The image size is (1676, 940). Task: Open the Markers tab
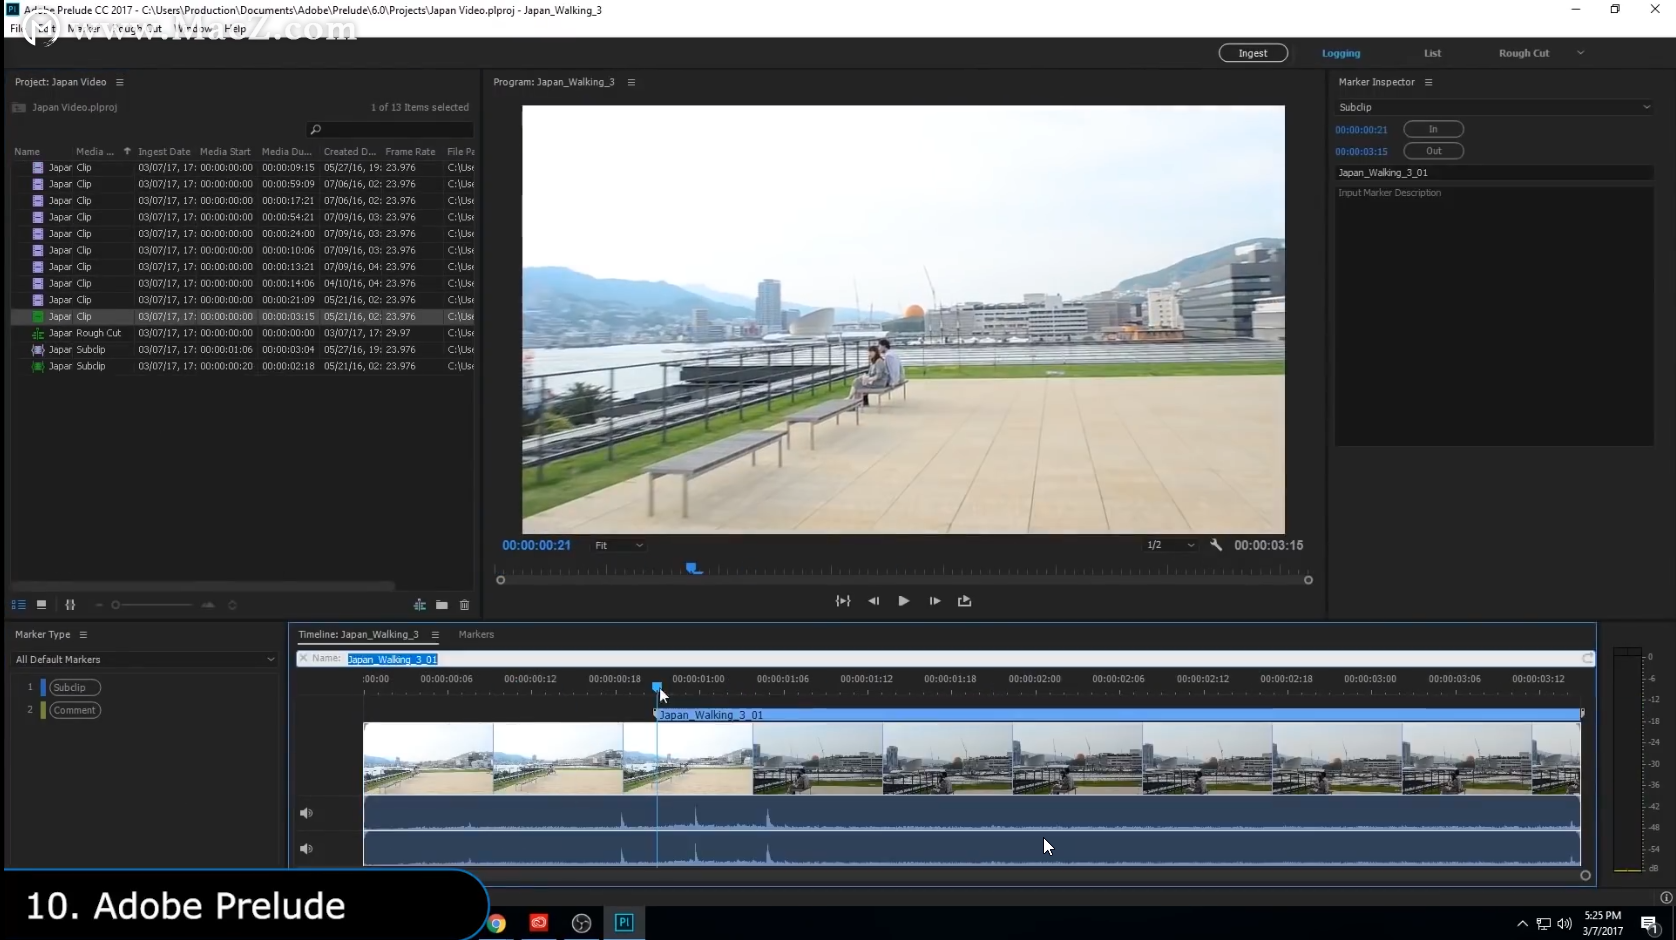click(x=476, y=635)
